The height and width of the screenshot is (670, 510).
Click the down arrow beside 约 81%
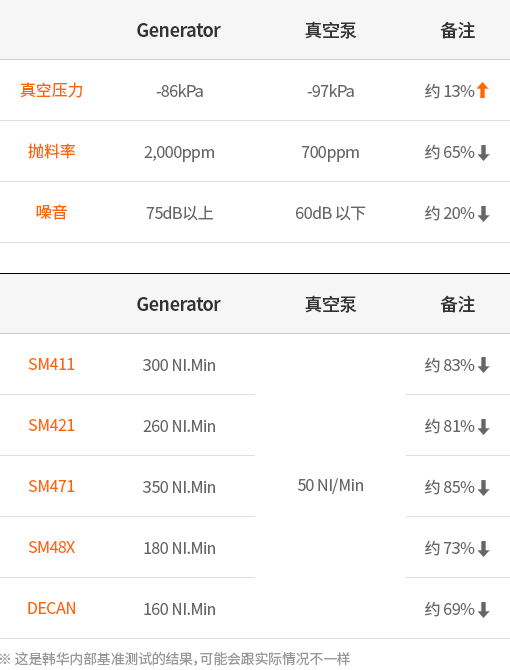pos(484,426)
